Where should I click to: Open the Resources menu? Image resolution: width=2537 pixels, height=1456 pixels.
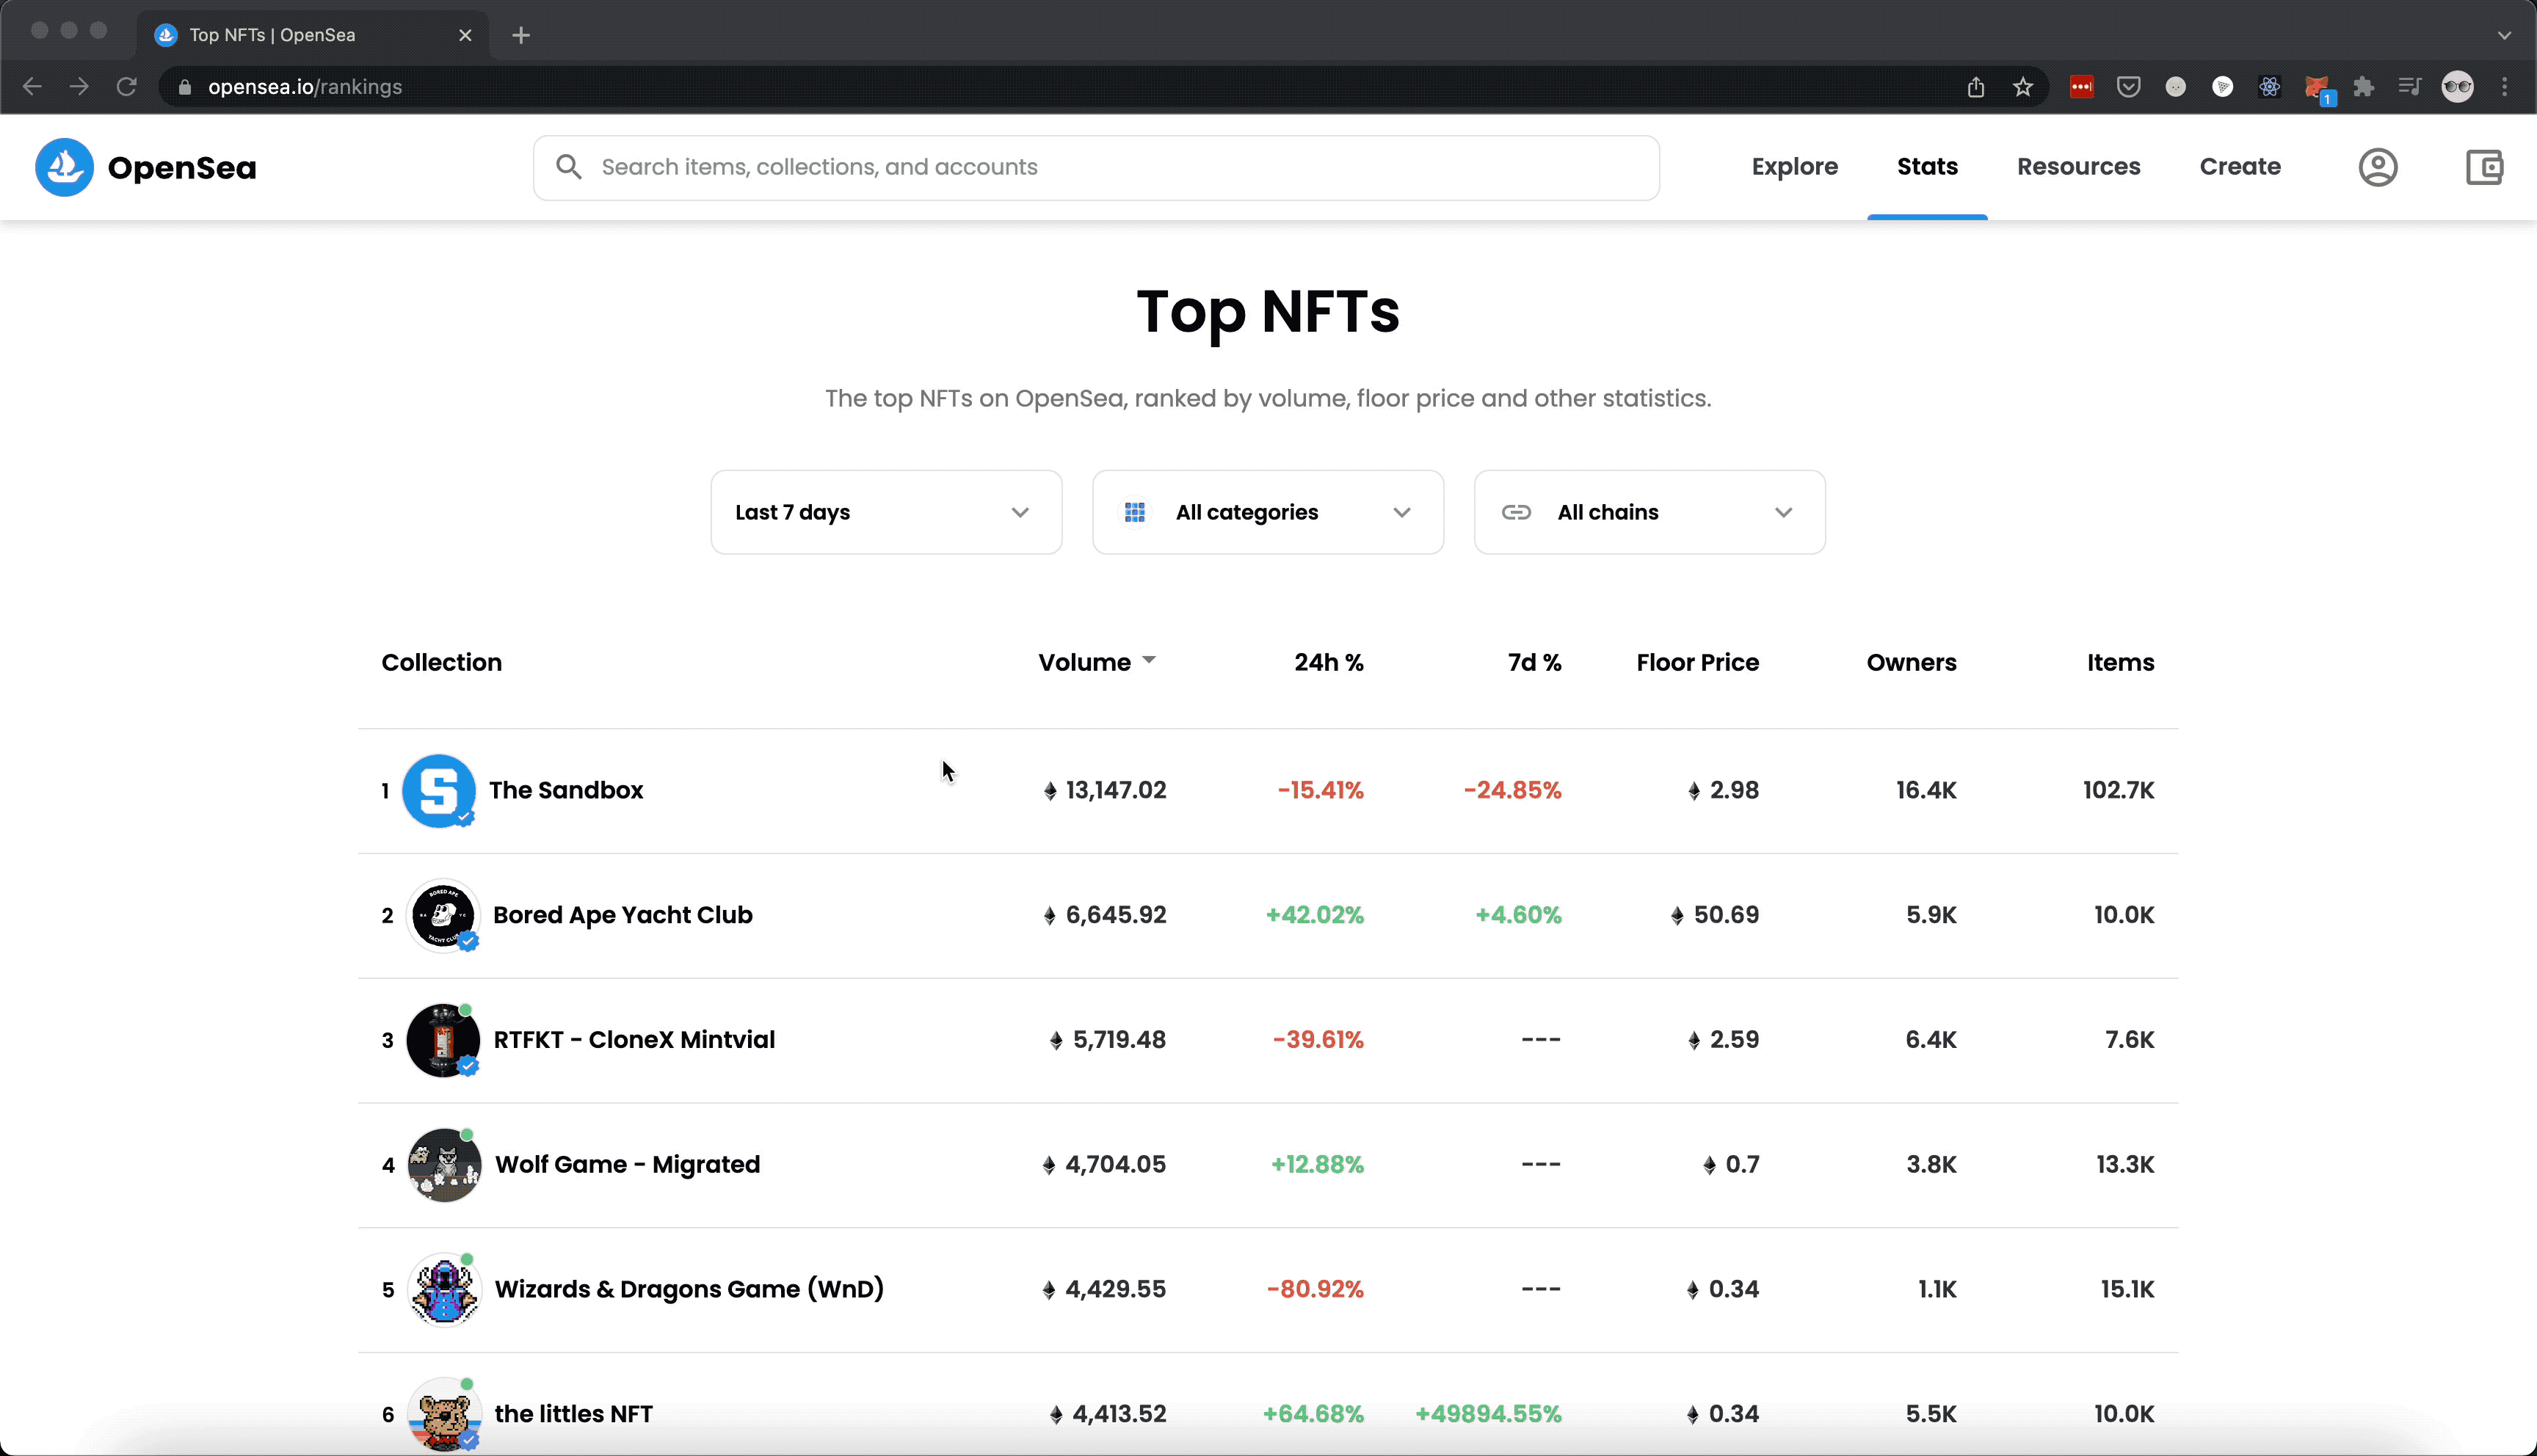coord(2079,166)
